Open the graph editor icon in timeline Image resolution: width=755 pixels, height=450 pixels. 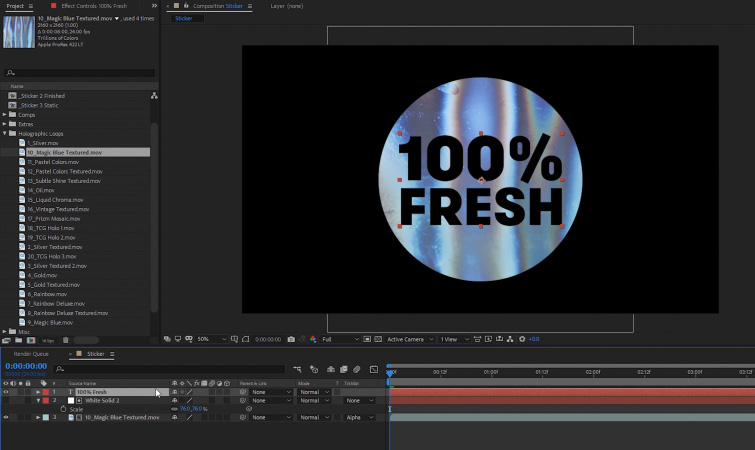(x=374, y=369)
